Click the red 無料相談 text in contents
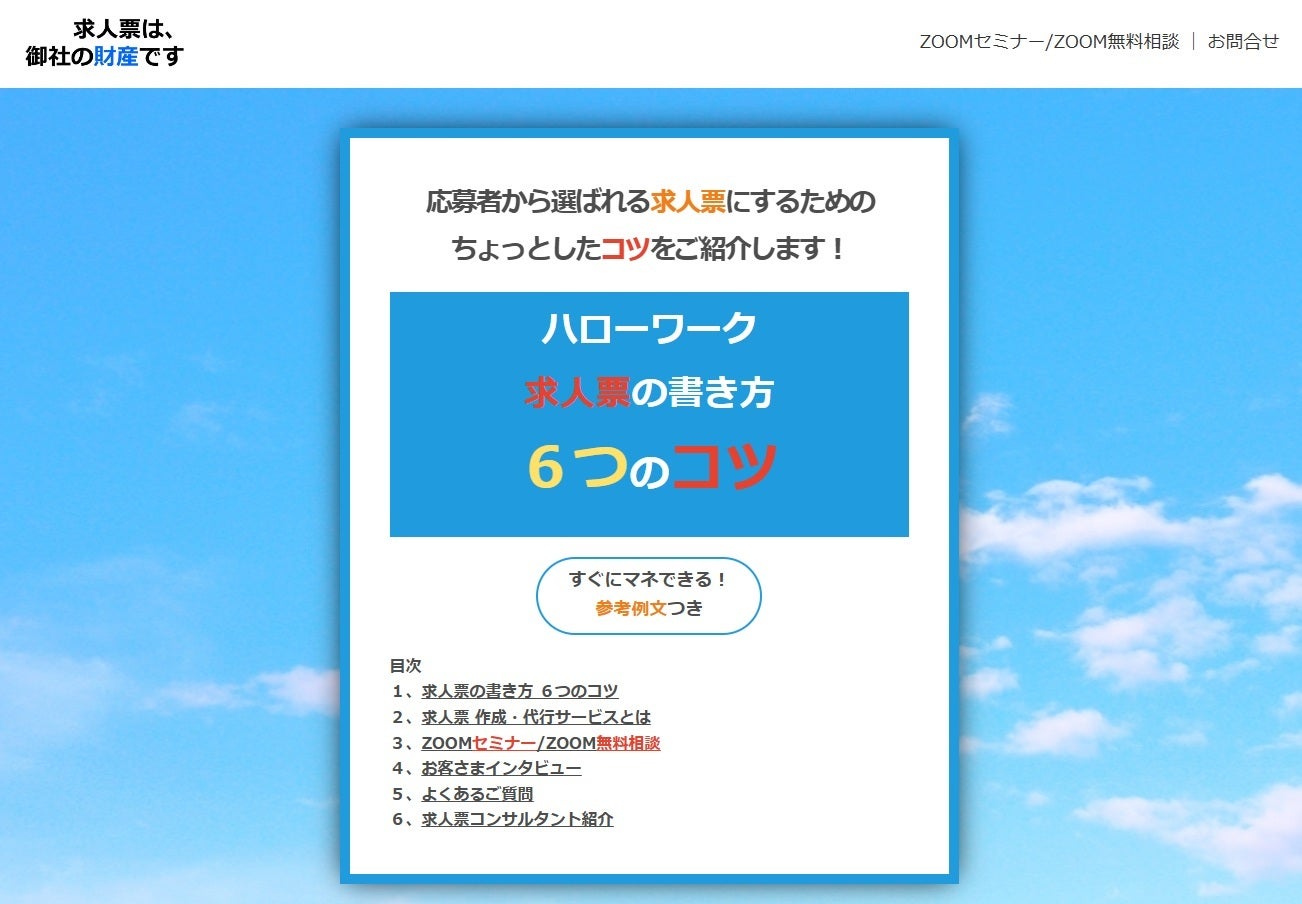This screenshot has height=904, width=1302. click(628, 743)
